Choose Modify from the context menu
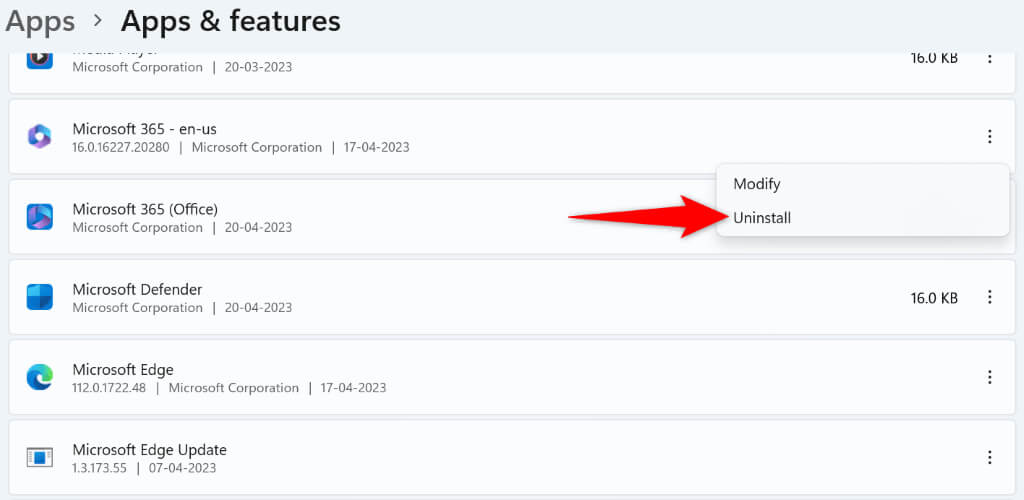The width and height of the screenshot is (1024, 500). point(756,184)
